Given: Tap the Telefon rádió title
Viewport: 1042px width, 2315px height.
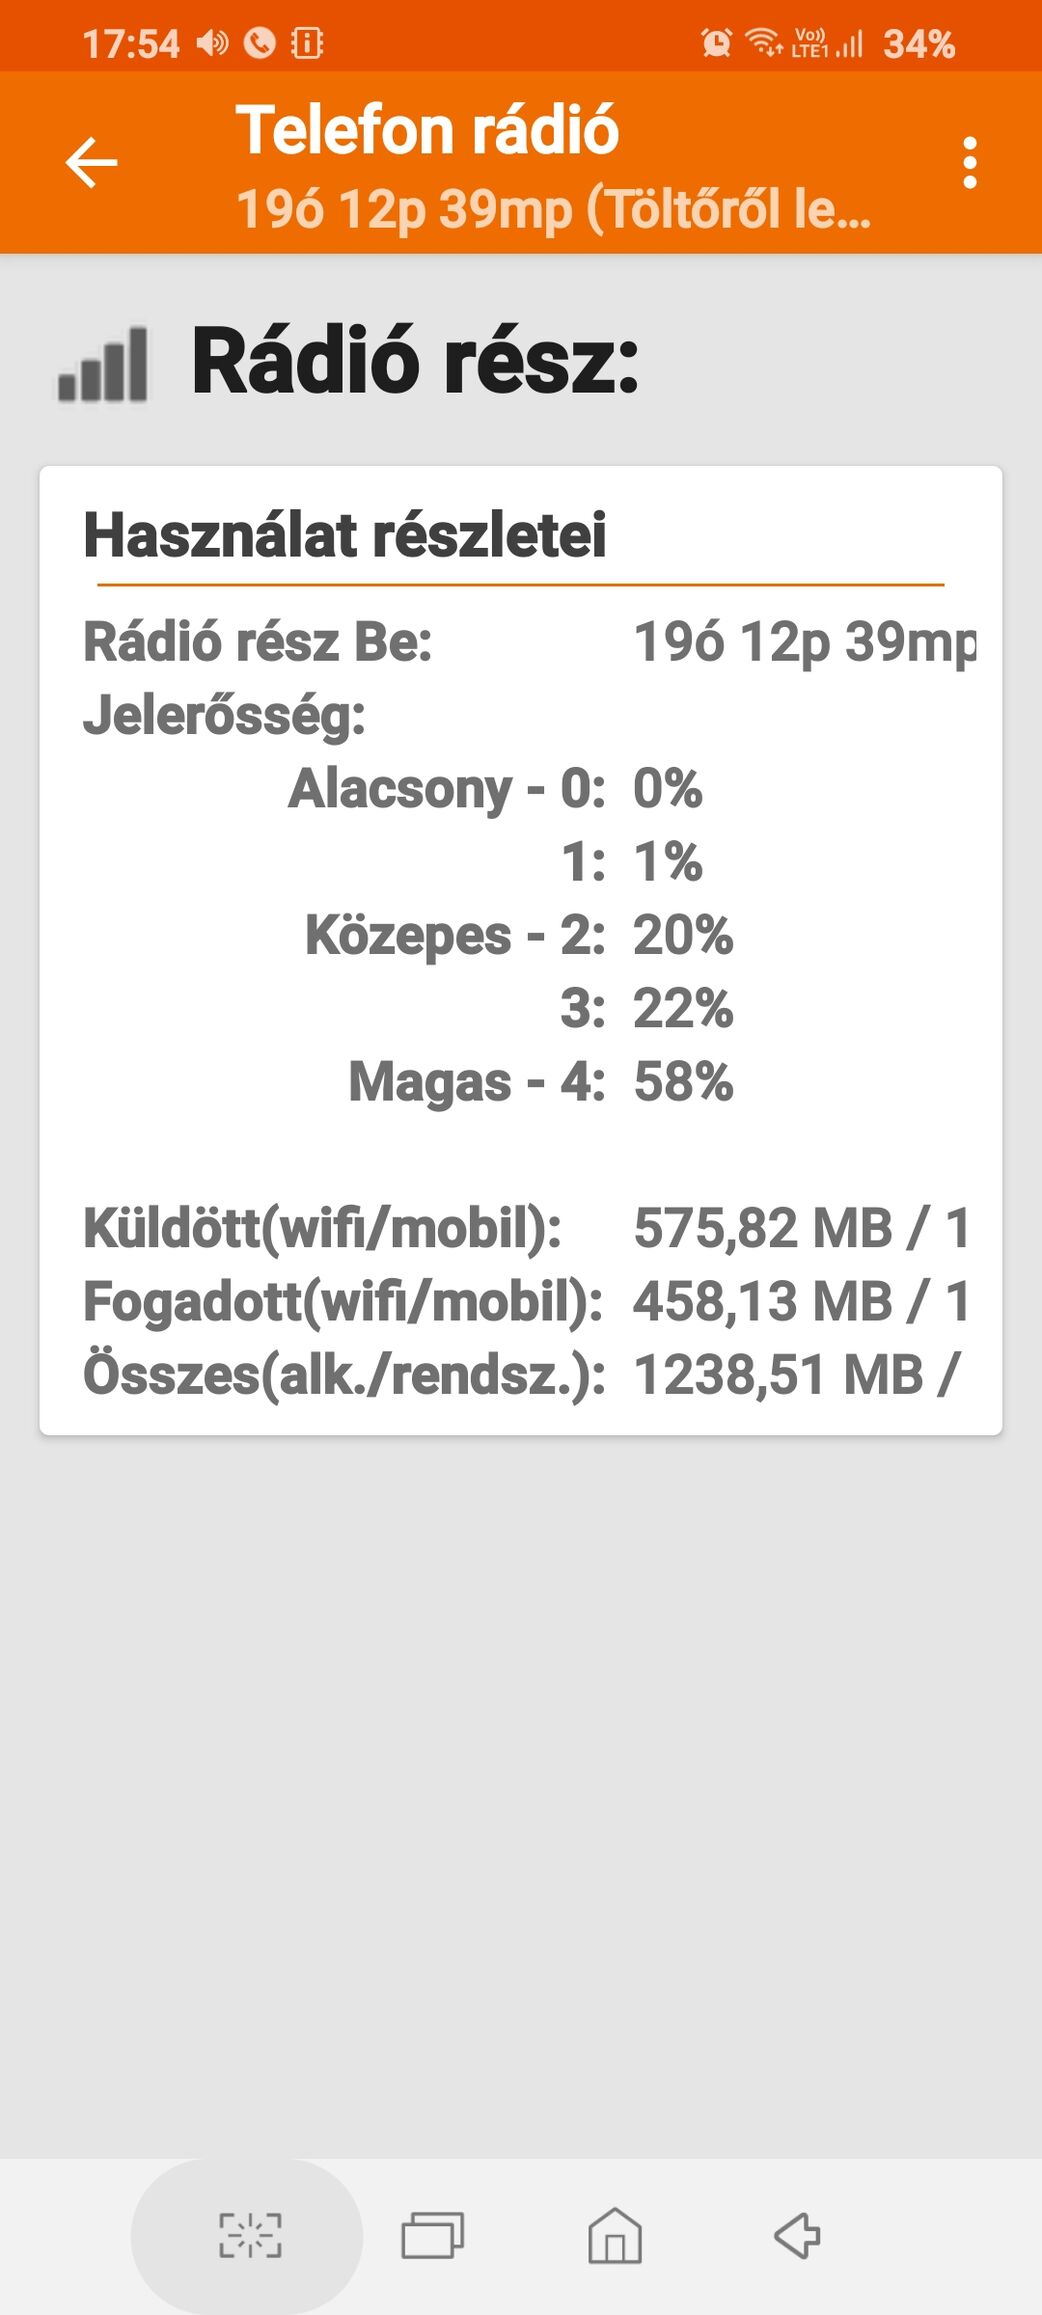Looking at the screenshot, I should pos(427,131).
